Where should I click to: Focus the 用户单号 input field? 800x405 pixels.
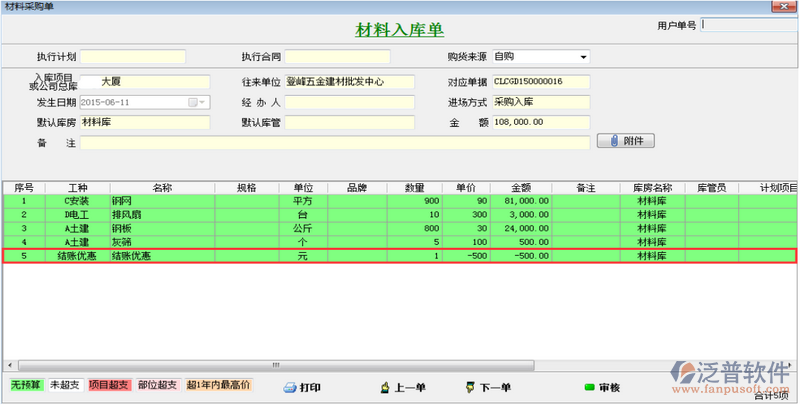pos(750,24)
